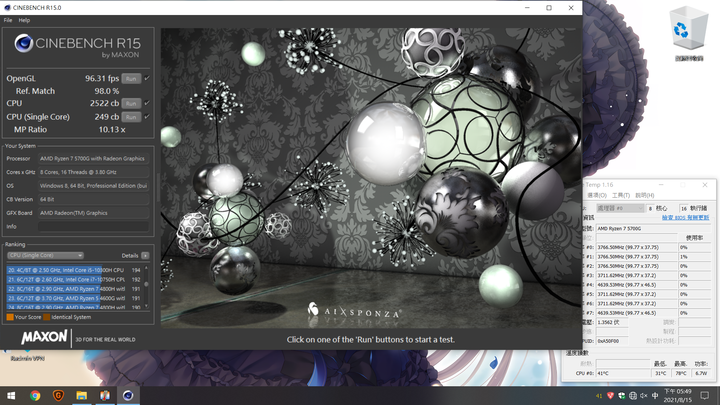Click ranking list scrollbar up arrow
Viewport: 720px width, 405px height.
coord(146,268)
